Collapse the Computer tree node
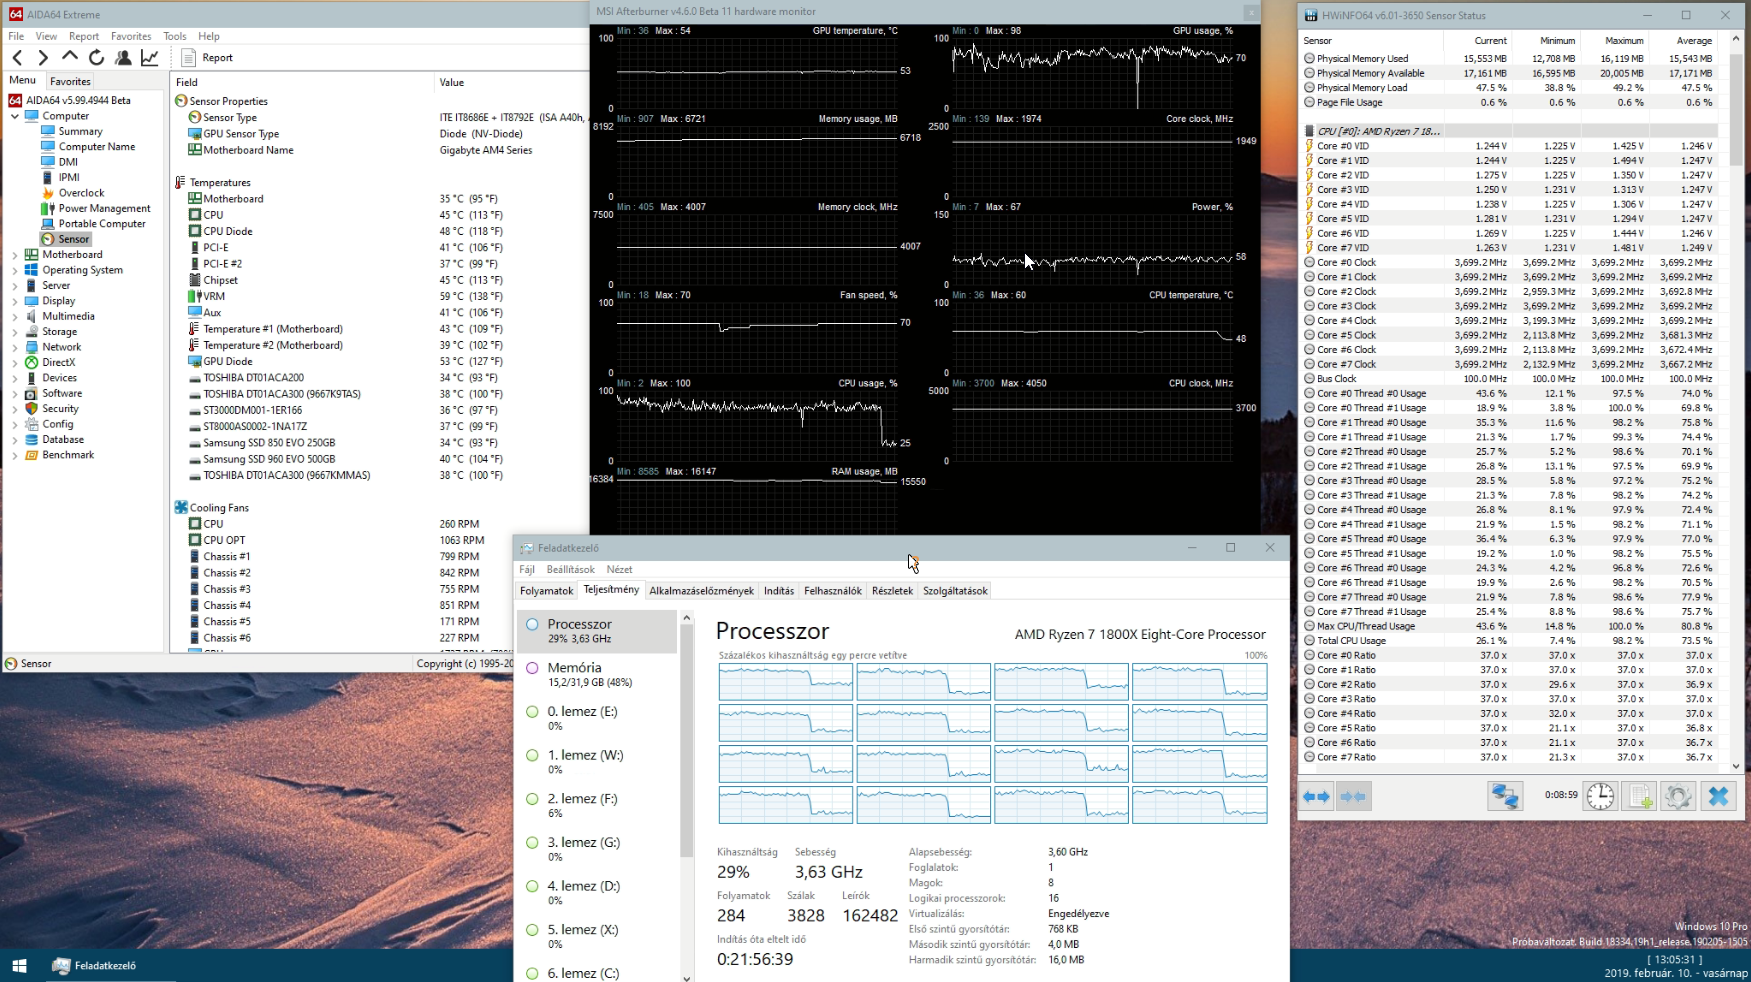Image resolution: width=1751 pixels, height=982 pixels. (15, 116)
